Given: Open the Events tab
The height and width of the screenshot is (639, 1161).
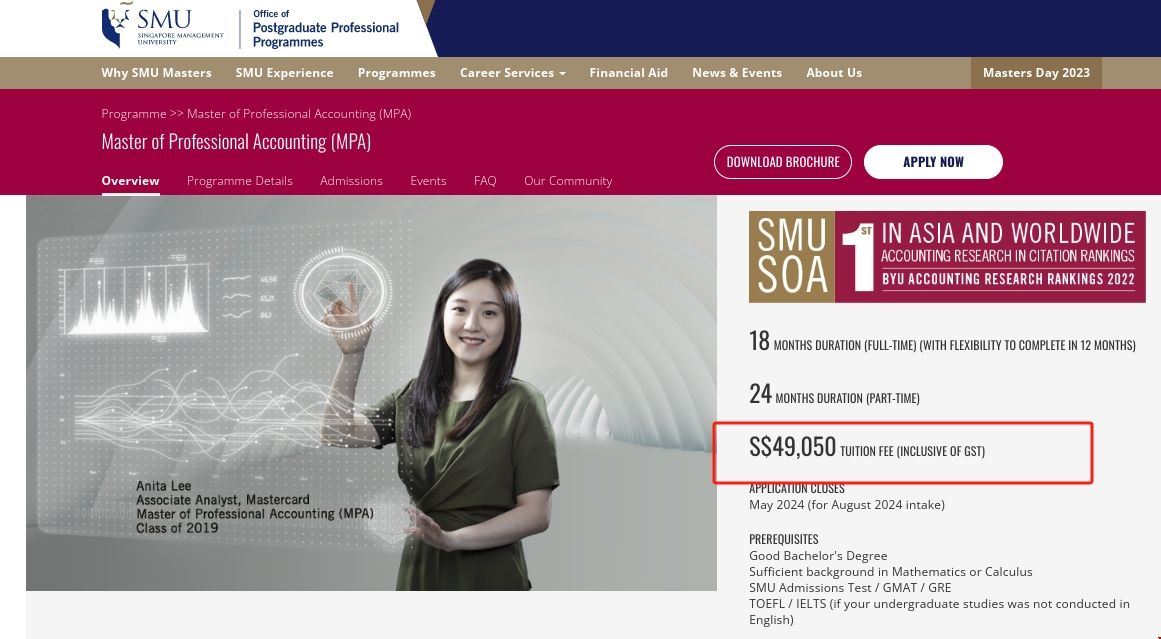Looking at the screenshot, I should click(x=428, y=180).
